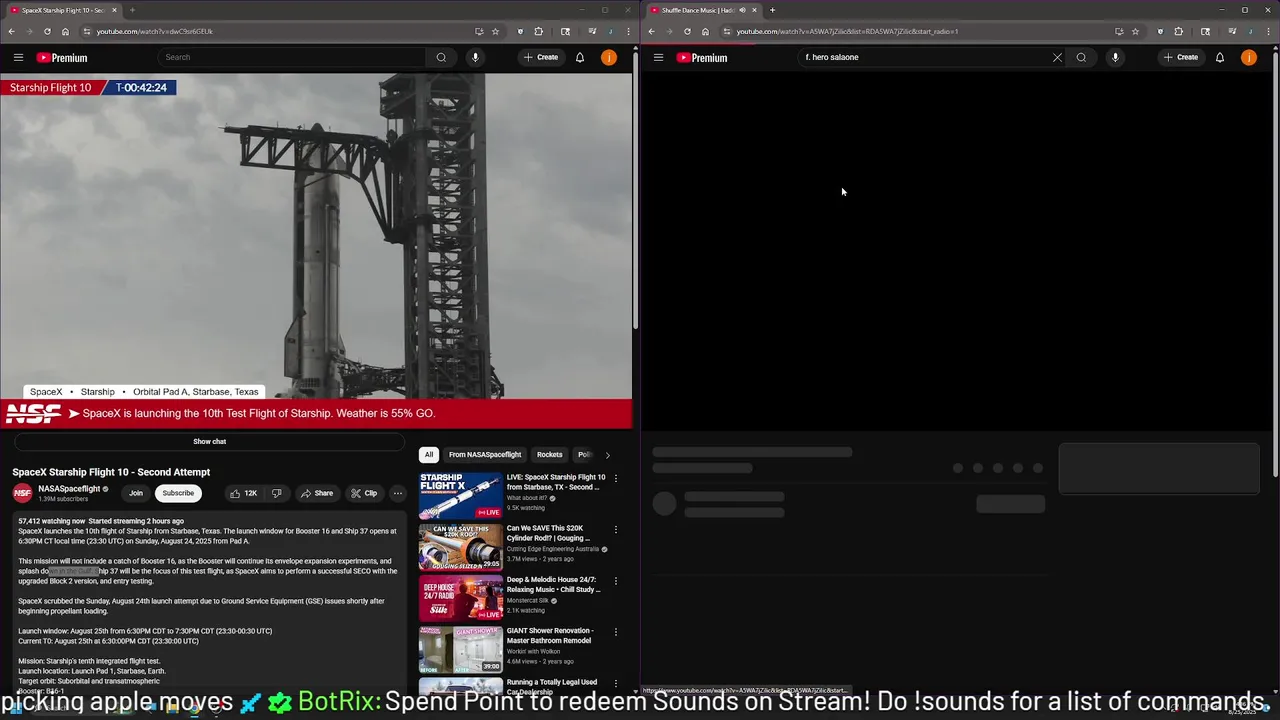Open 'GIANT Shower Renovation' video thumbnail

click(x=460, y=650)
